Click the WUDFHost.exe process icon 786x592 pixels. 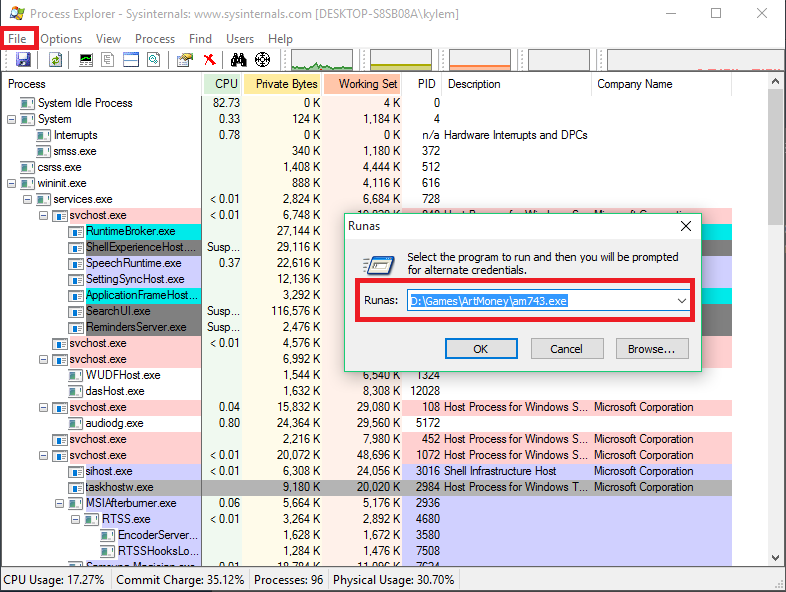pyautogui.click(x=76, y=375)
